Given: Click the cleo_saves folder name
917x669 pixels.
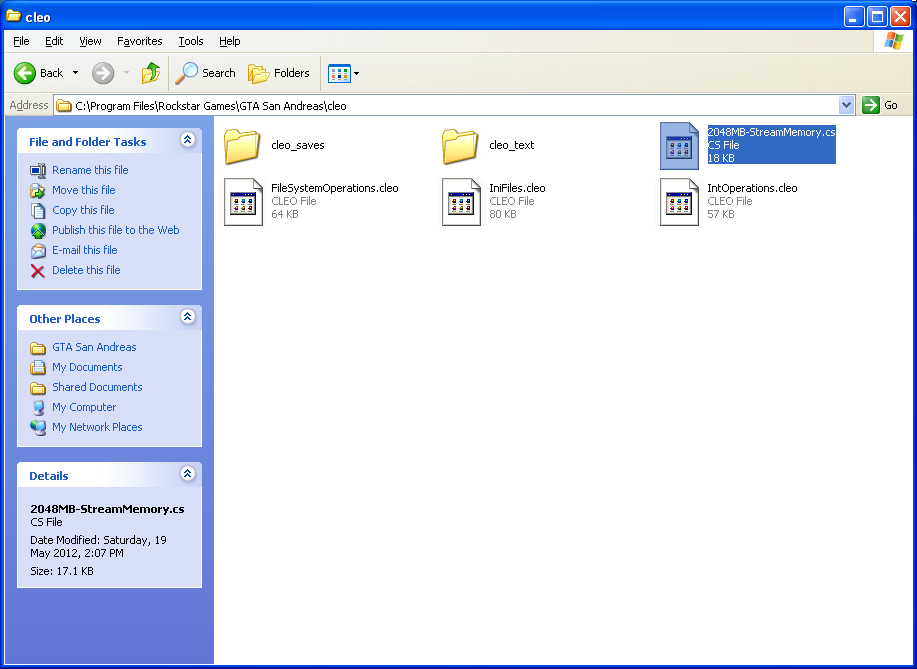Looking at the screenshot, I should pos(298,145).
